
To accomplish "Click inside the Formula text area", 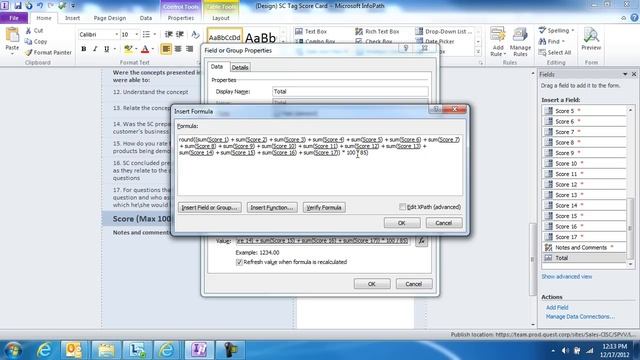I will pyautogui.click(x=320, y=165).
